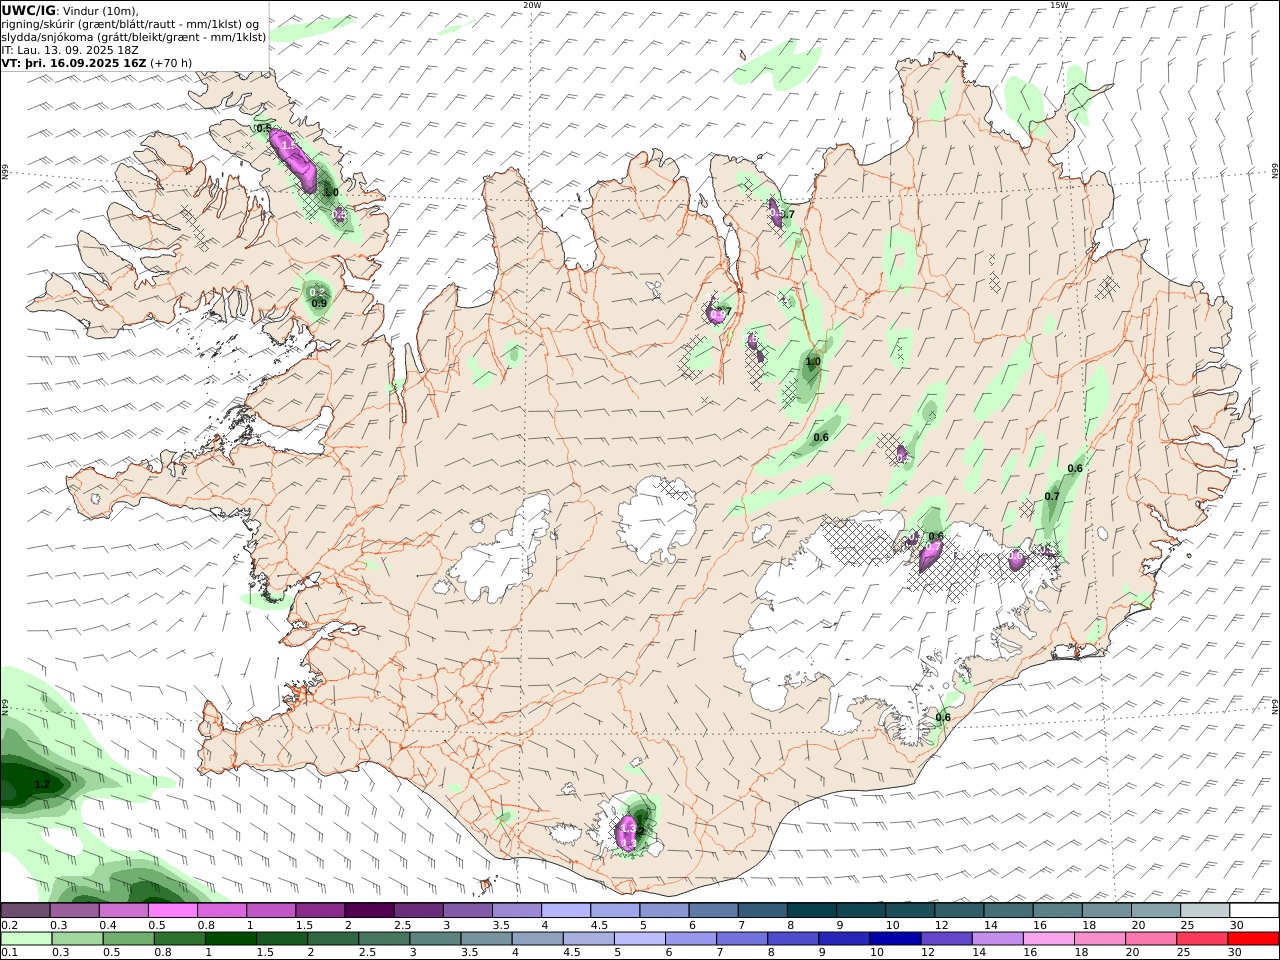Select the darkest purple swatch labeled 2, upper scale

[x=369, y=911]
